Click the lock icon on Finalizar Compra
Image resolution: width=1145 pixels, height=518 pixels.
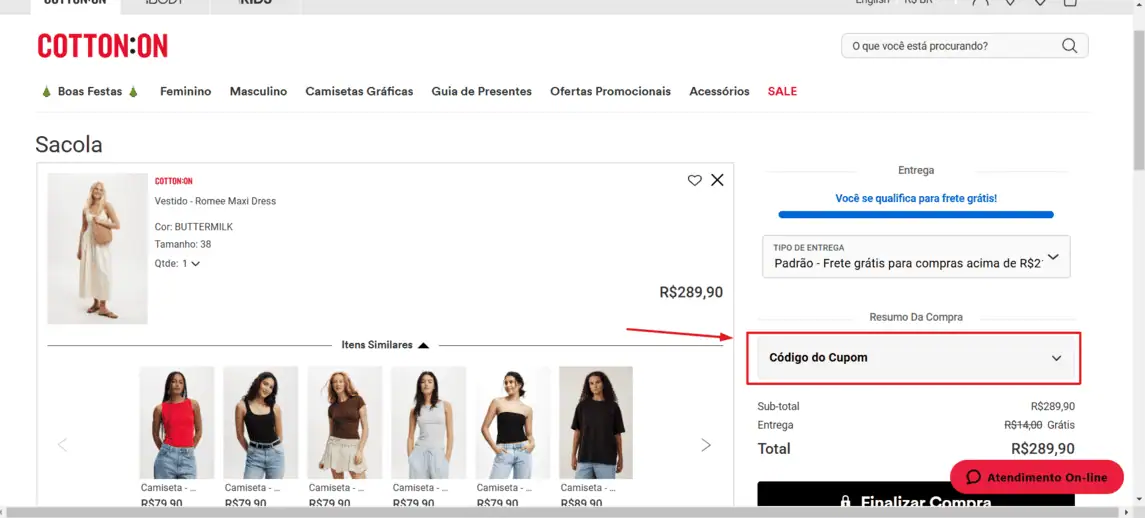tap(845, 502)
